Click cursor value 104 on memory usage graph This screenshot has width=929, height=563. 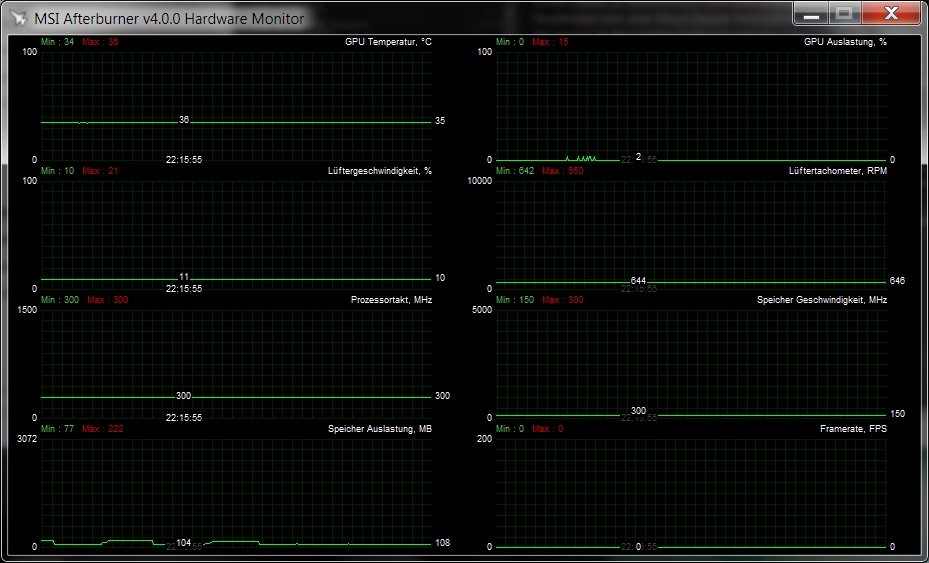point(184,543)
